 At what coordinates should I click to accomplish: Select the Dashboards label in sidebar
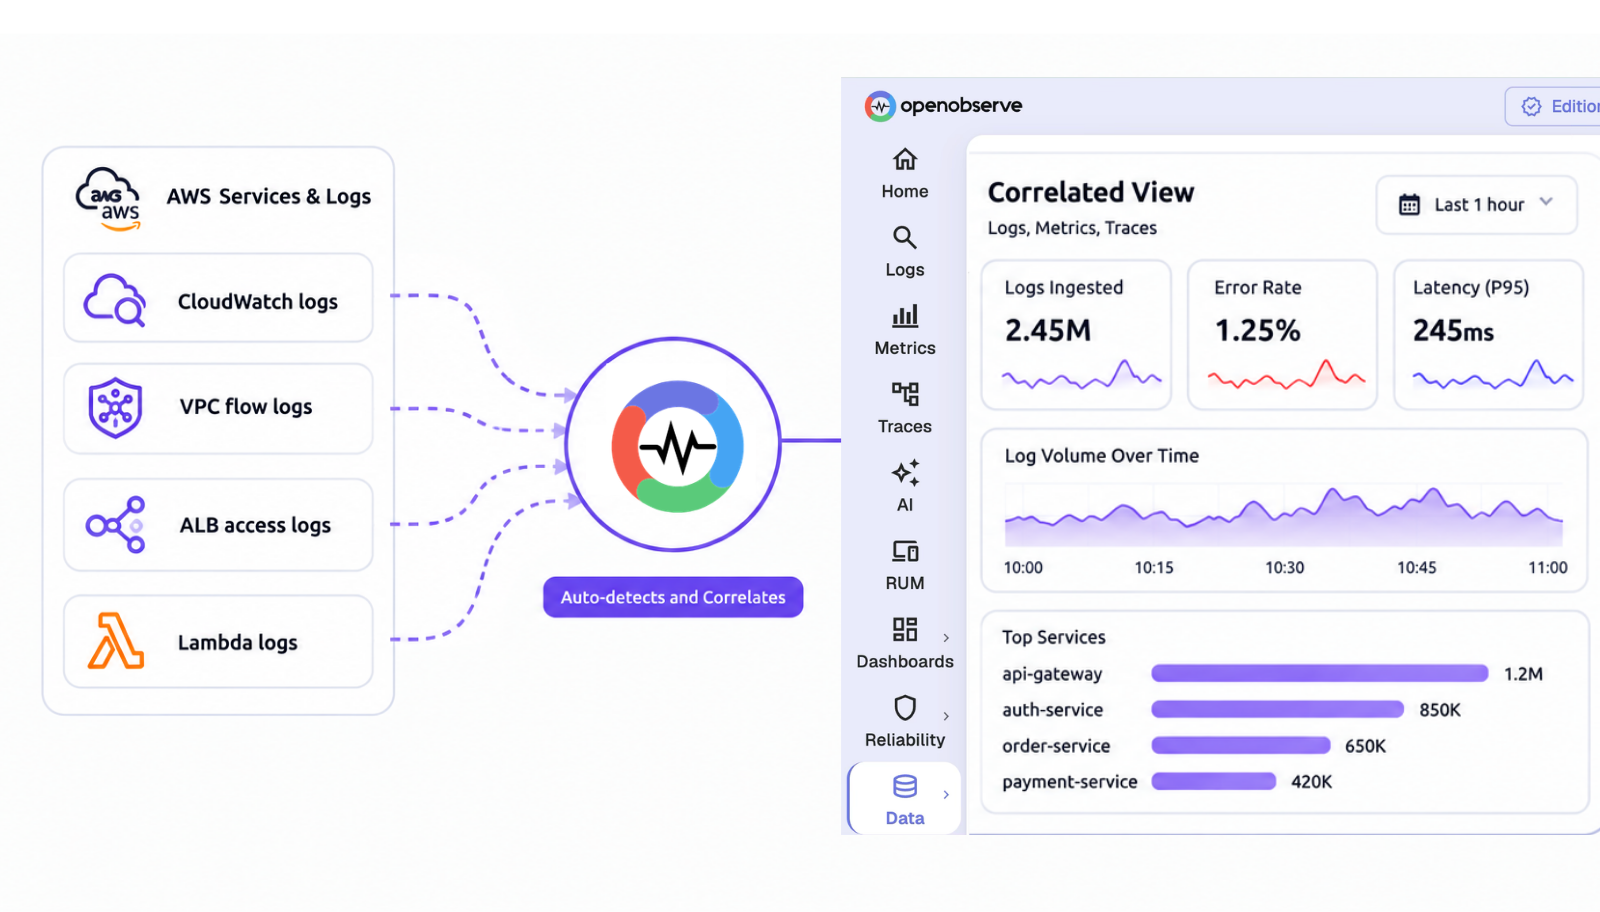click(905, 661)
